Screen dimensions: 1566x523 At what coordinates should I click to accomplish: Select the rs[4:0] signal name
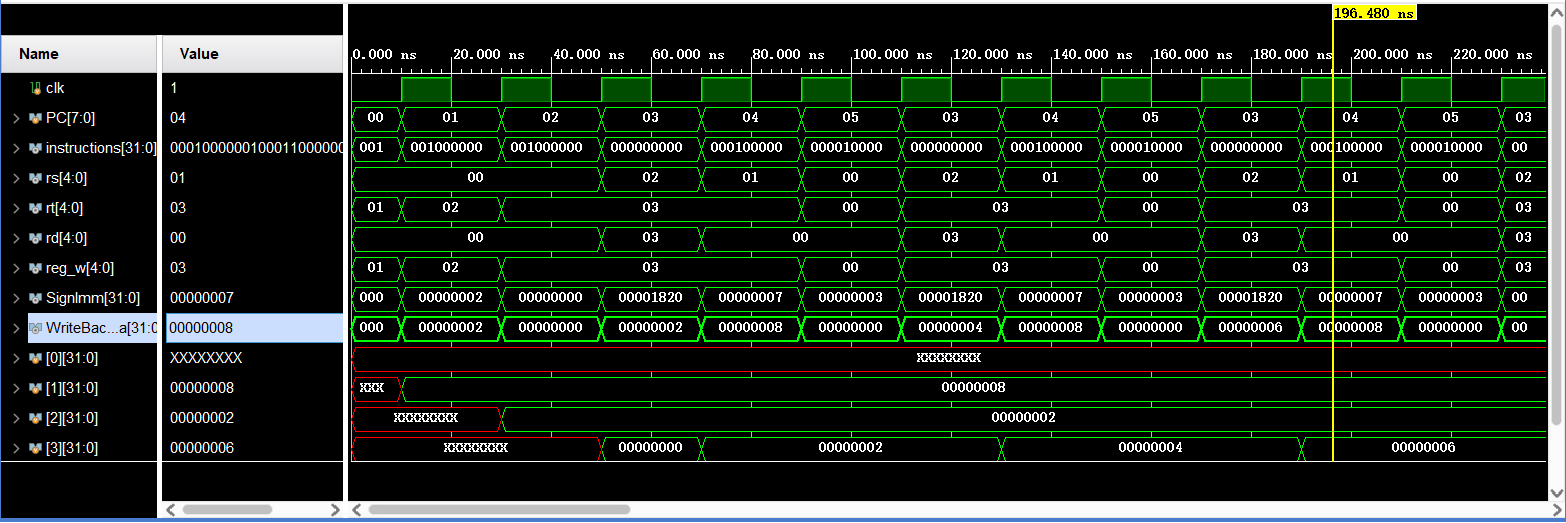(x=67, y=178)
